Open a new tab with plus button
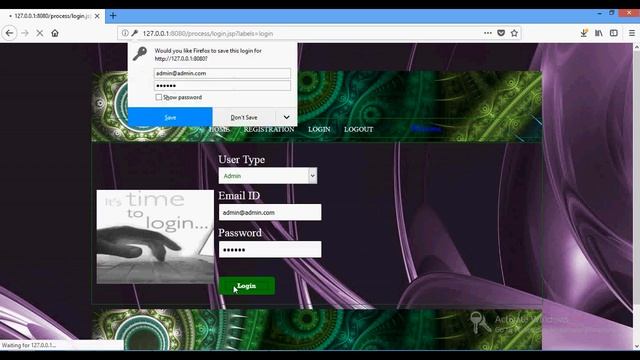640x360 pixels. pos(113,16)
